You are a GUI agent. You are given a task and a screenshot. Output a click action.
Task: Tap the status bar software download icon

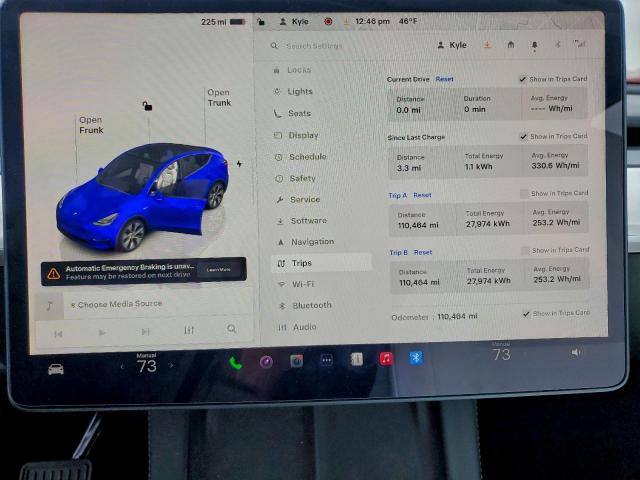tap(346, 22)
